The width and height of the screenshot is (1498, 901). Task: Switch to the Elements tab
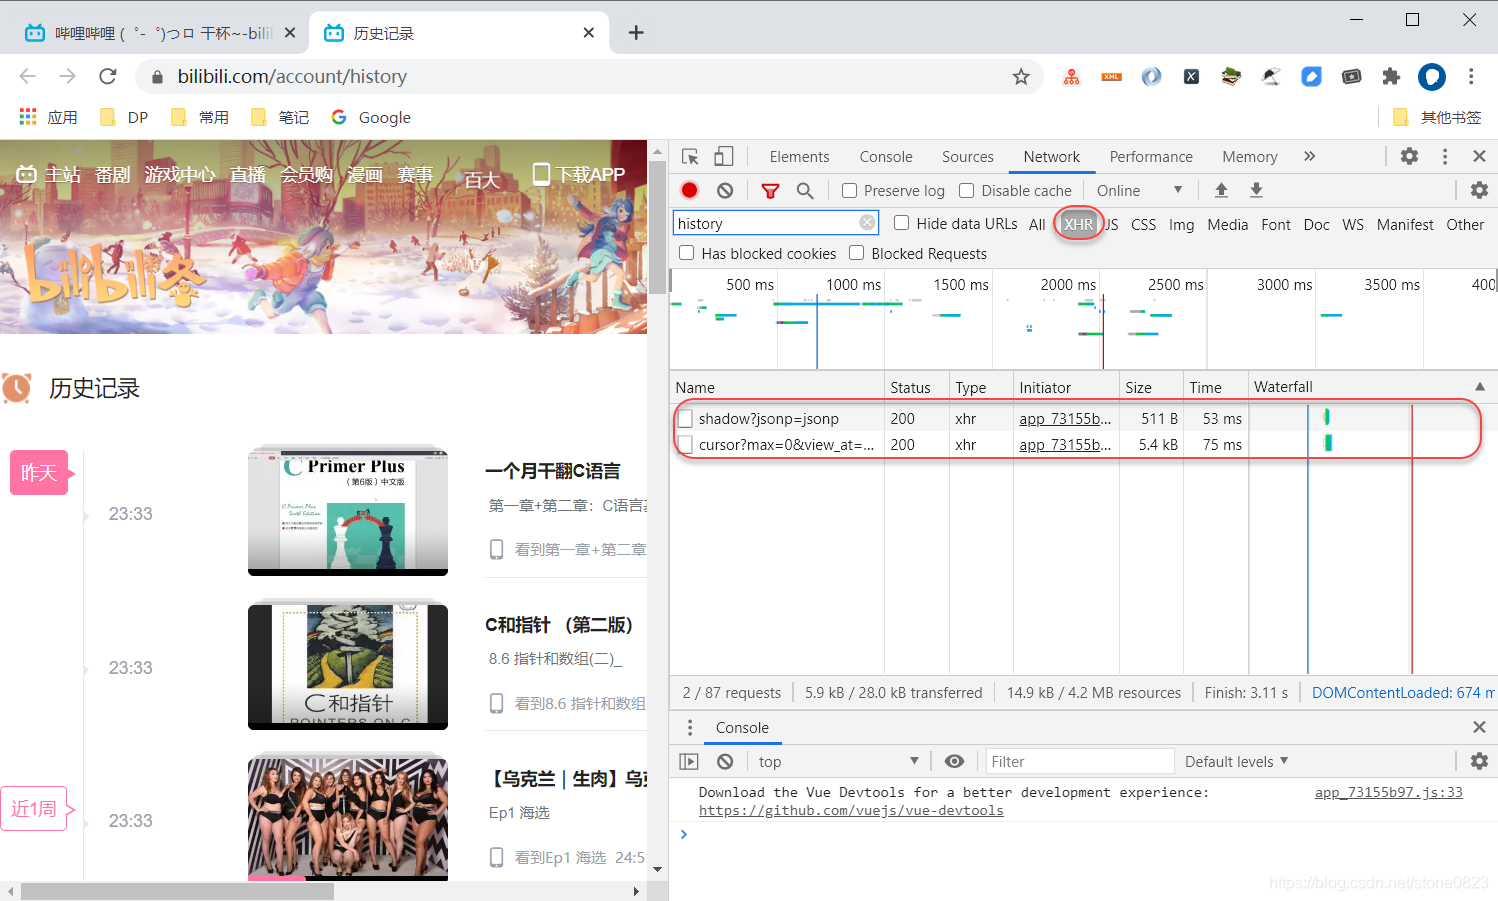(x=799, y=157)
